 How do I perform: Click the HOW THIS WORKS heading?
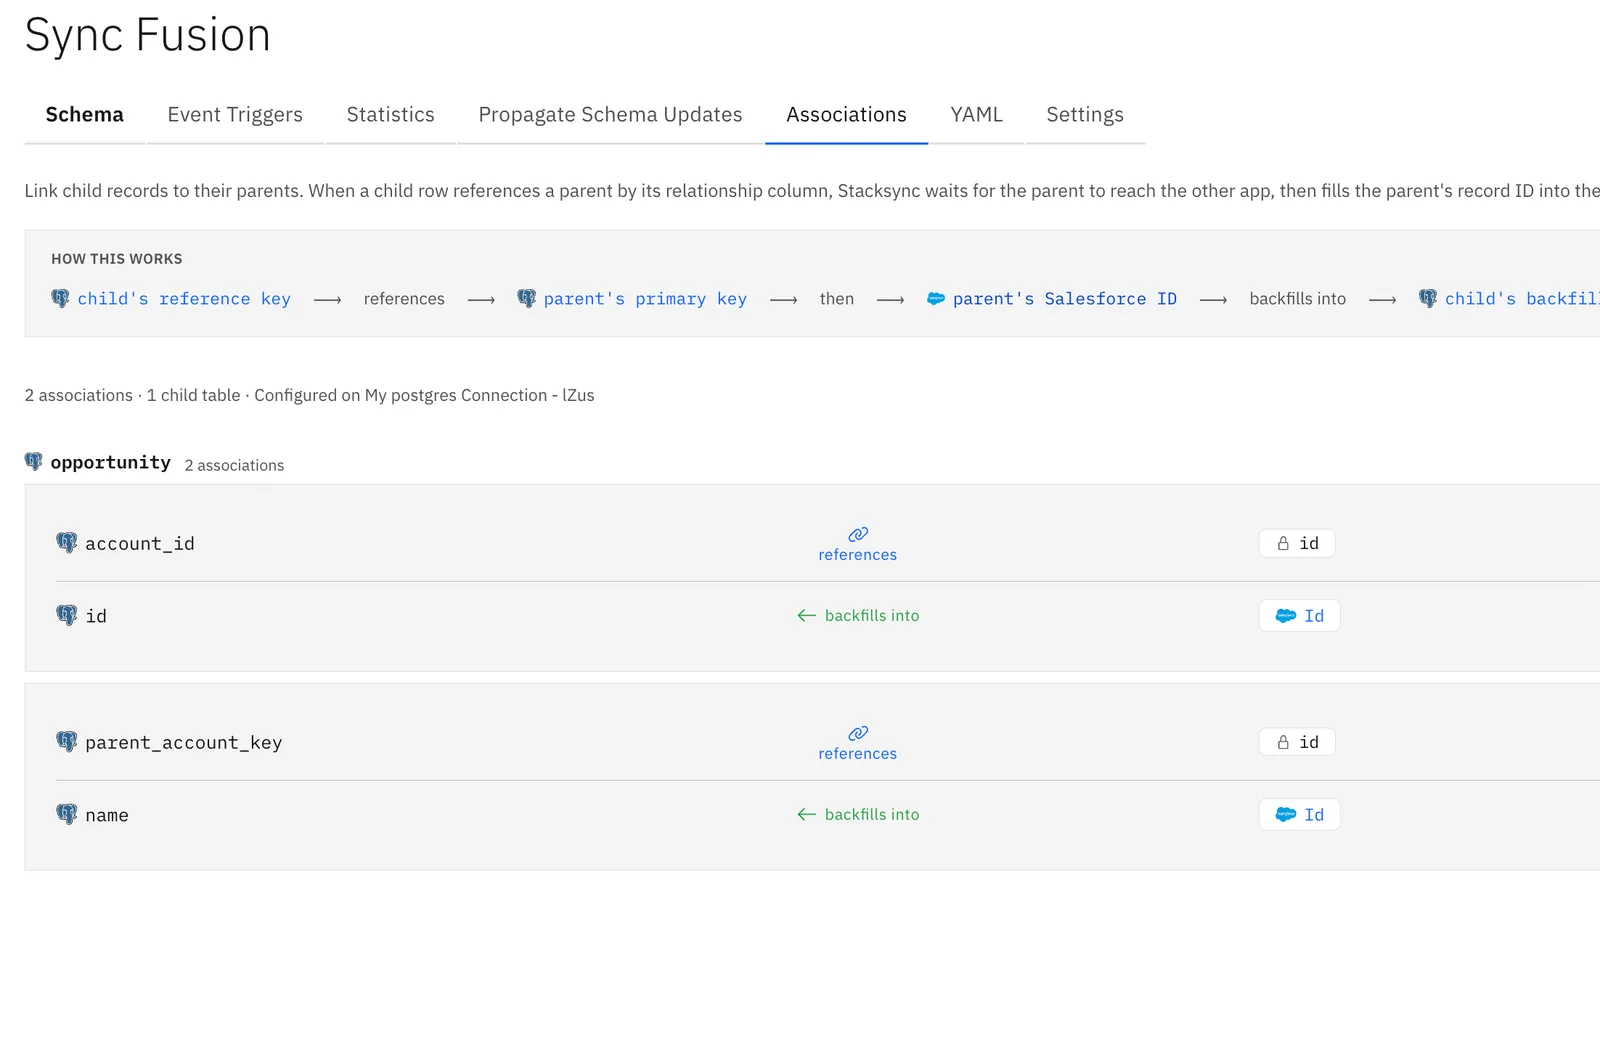(x=117, y=259)
